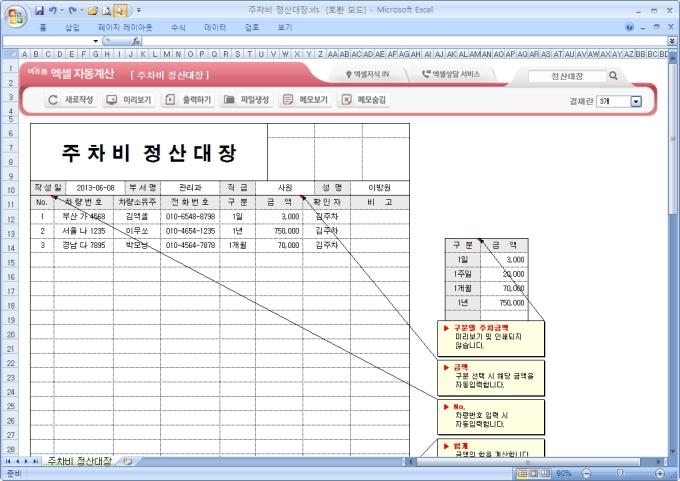The width and height of the screenshot is (680, 481).
Task: Go to the last sheet navigation arrow
Action: pyautogui.click(x=35, y=461)
